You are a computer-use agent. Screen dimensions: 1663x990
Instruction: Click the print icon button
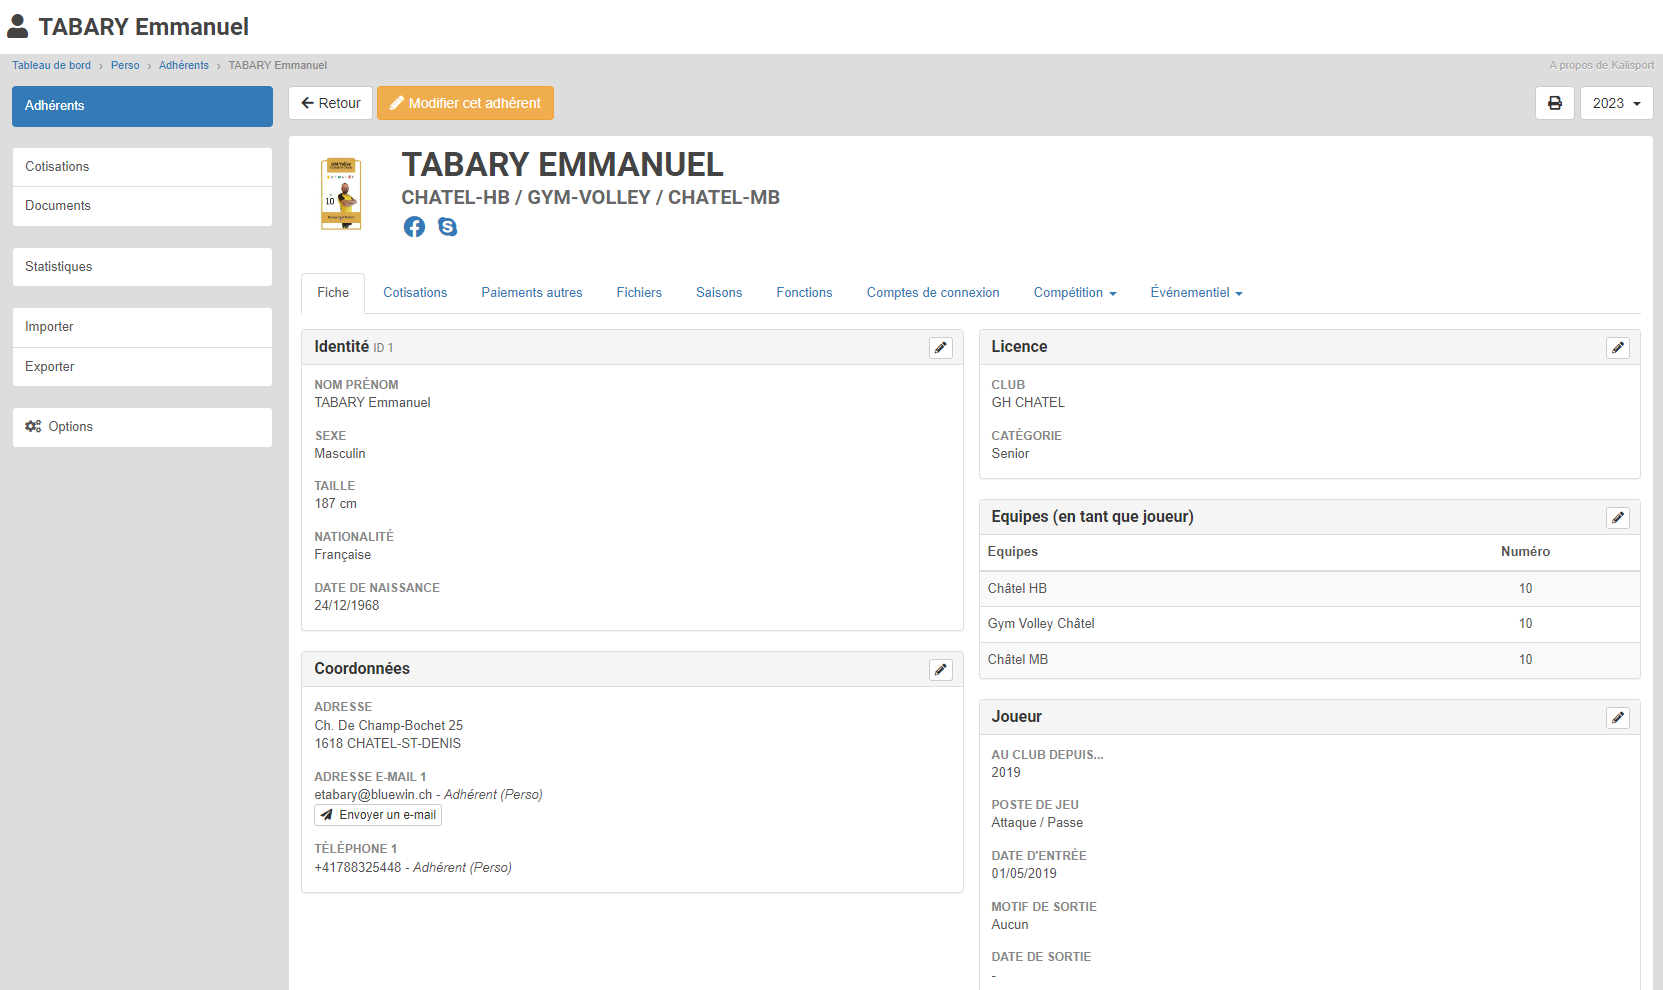(x=1554, y=103)
